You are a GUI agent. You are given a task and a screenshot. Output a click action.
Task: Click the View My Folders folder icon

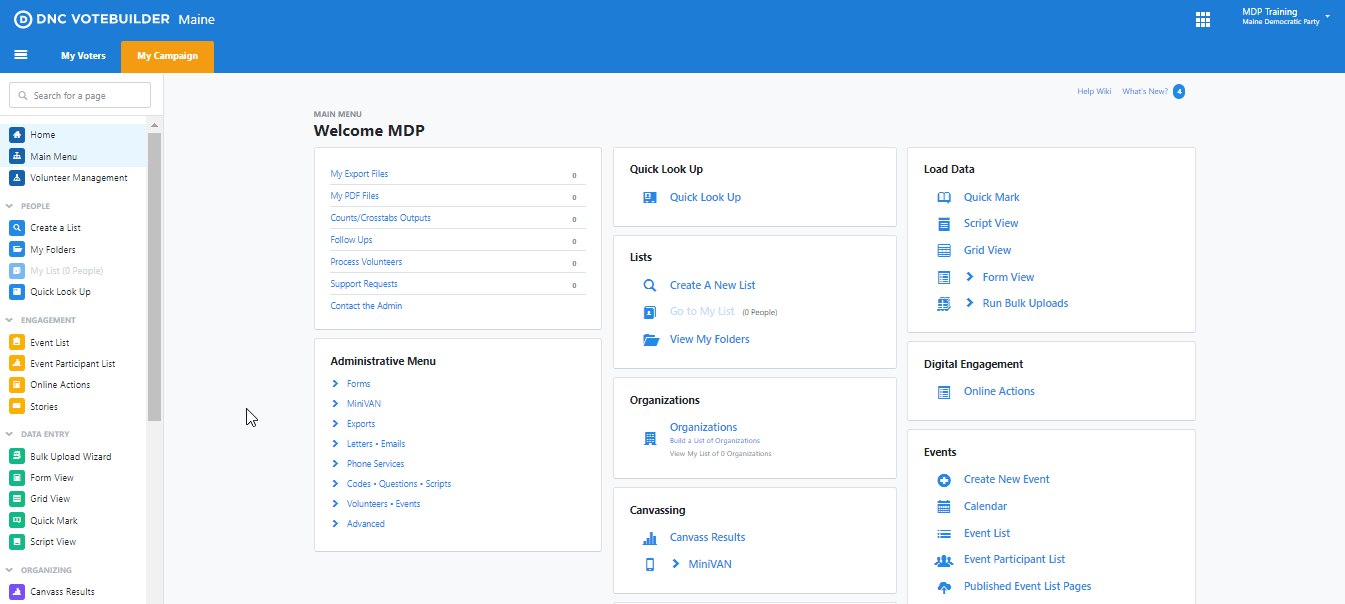click(x=651, y=339)
